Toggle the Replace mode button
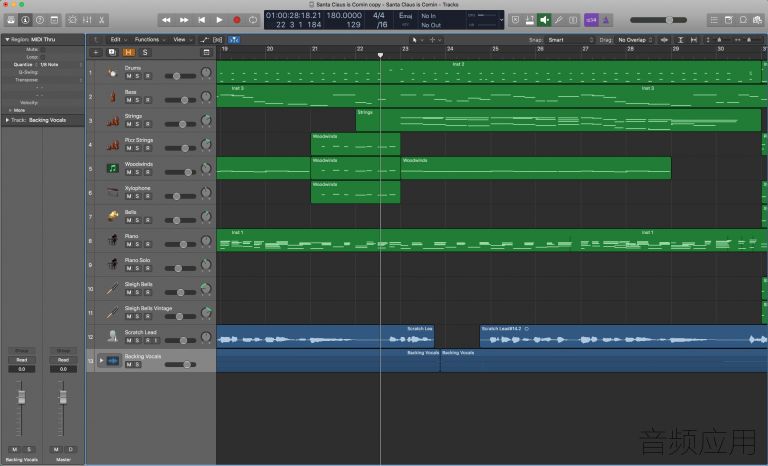Viewport: 768px width, 466px height. click(x=515, y=20)
